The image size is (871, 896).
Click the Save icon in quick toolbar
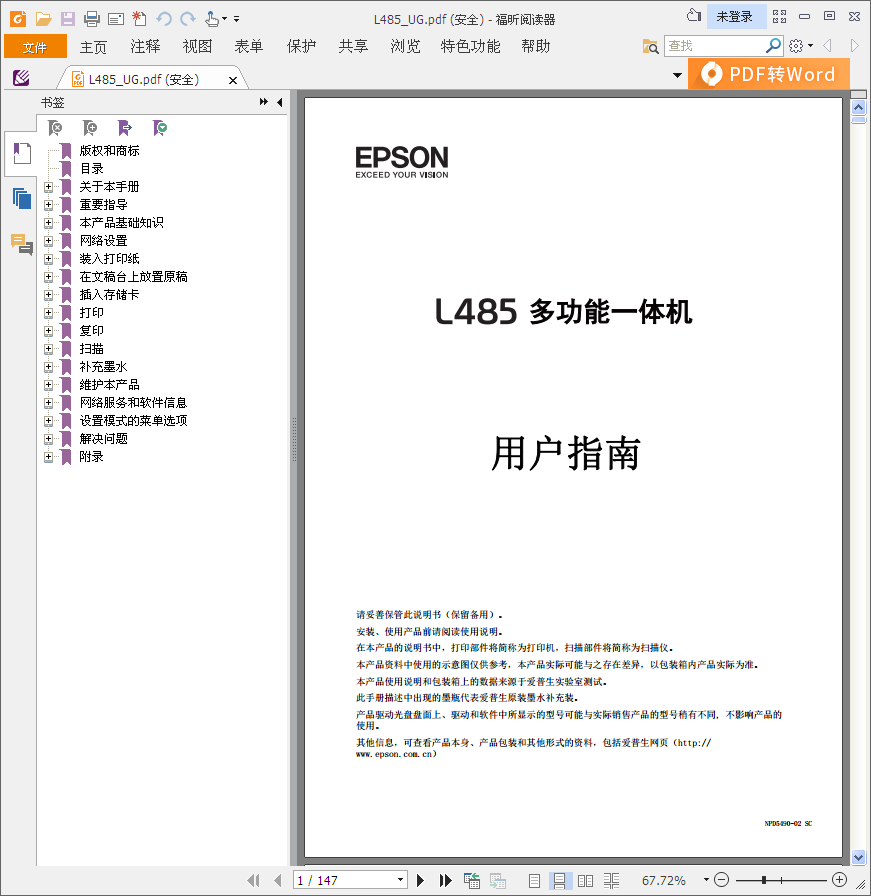pyautogui.click(x=67, y=19)
